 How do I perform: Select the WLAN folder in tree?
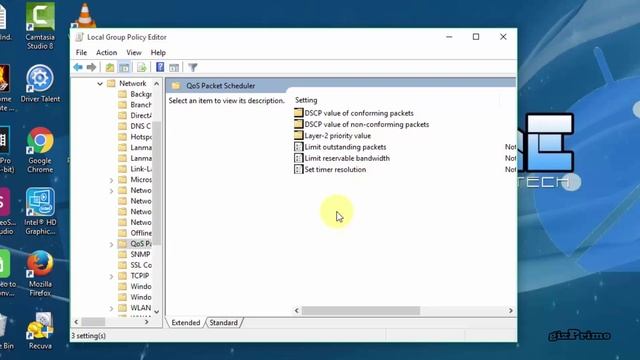pos(135,308)
